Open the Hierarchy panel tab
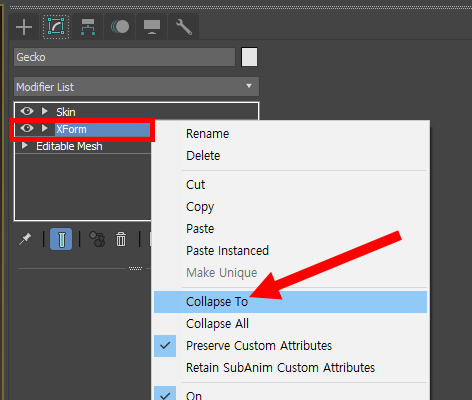The height and width of the screenshot is (400, 472). pyautogui.click(x=88, y=27)
